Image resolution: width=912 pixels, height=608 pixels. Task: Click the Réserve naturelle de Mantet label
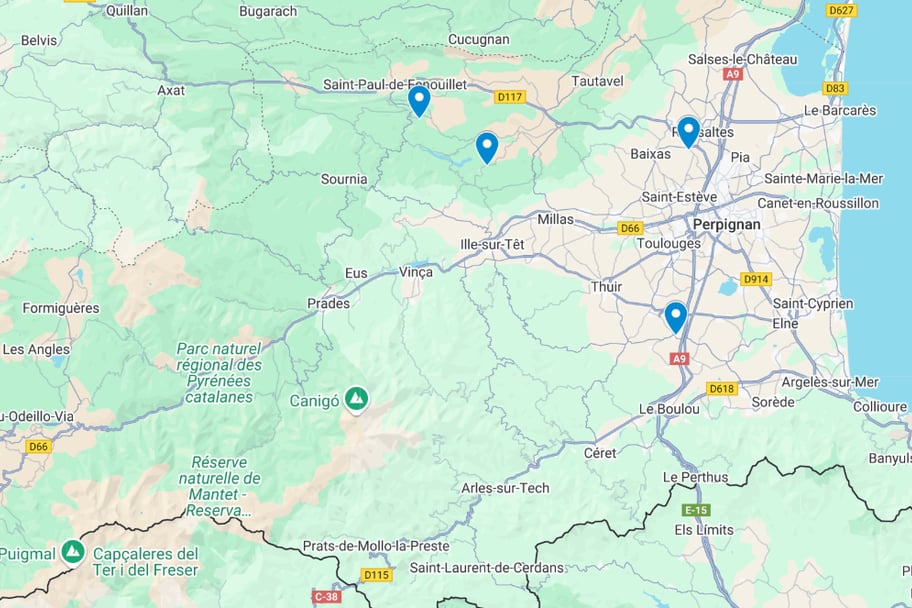[x=219, y=486]
